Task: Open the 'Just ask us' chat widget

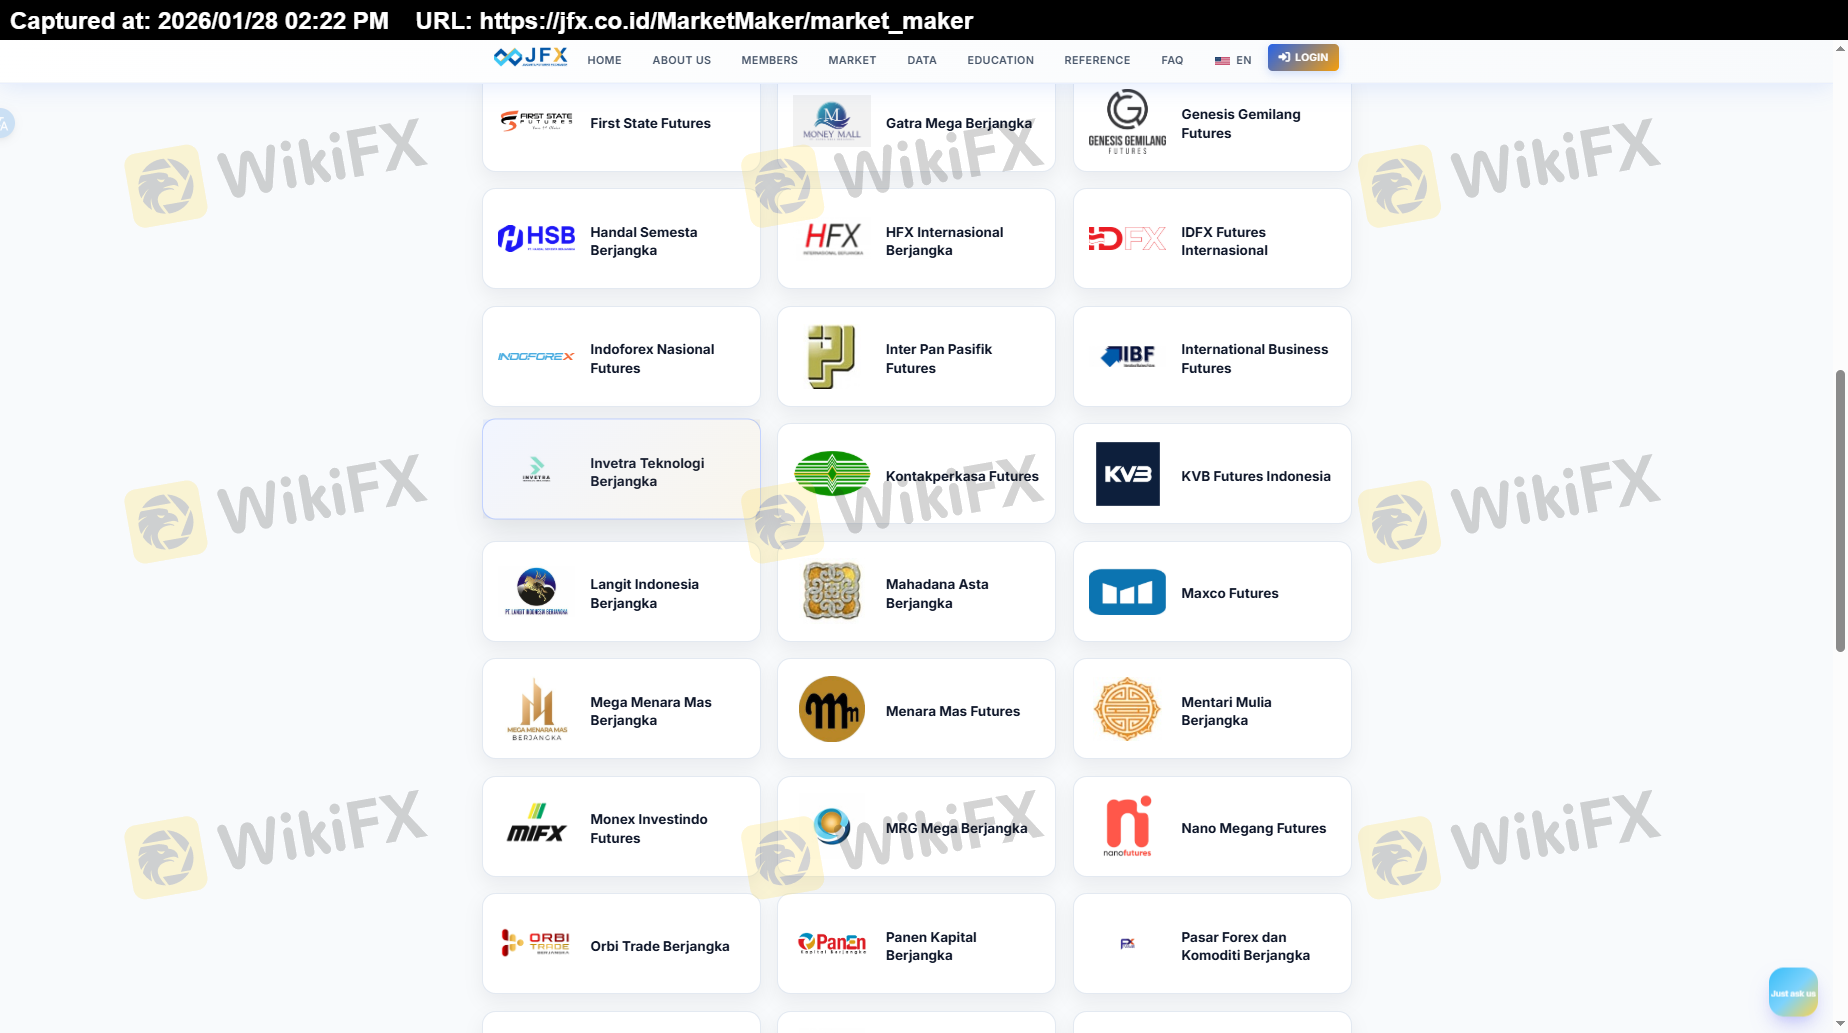Action: pos(1792,992)
